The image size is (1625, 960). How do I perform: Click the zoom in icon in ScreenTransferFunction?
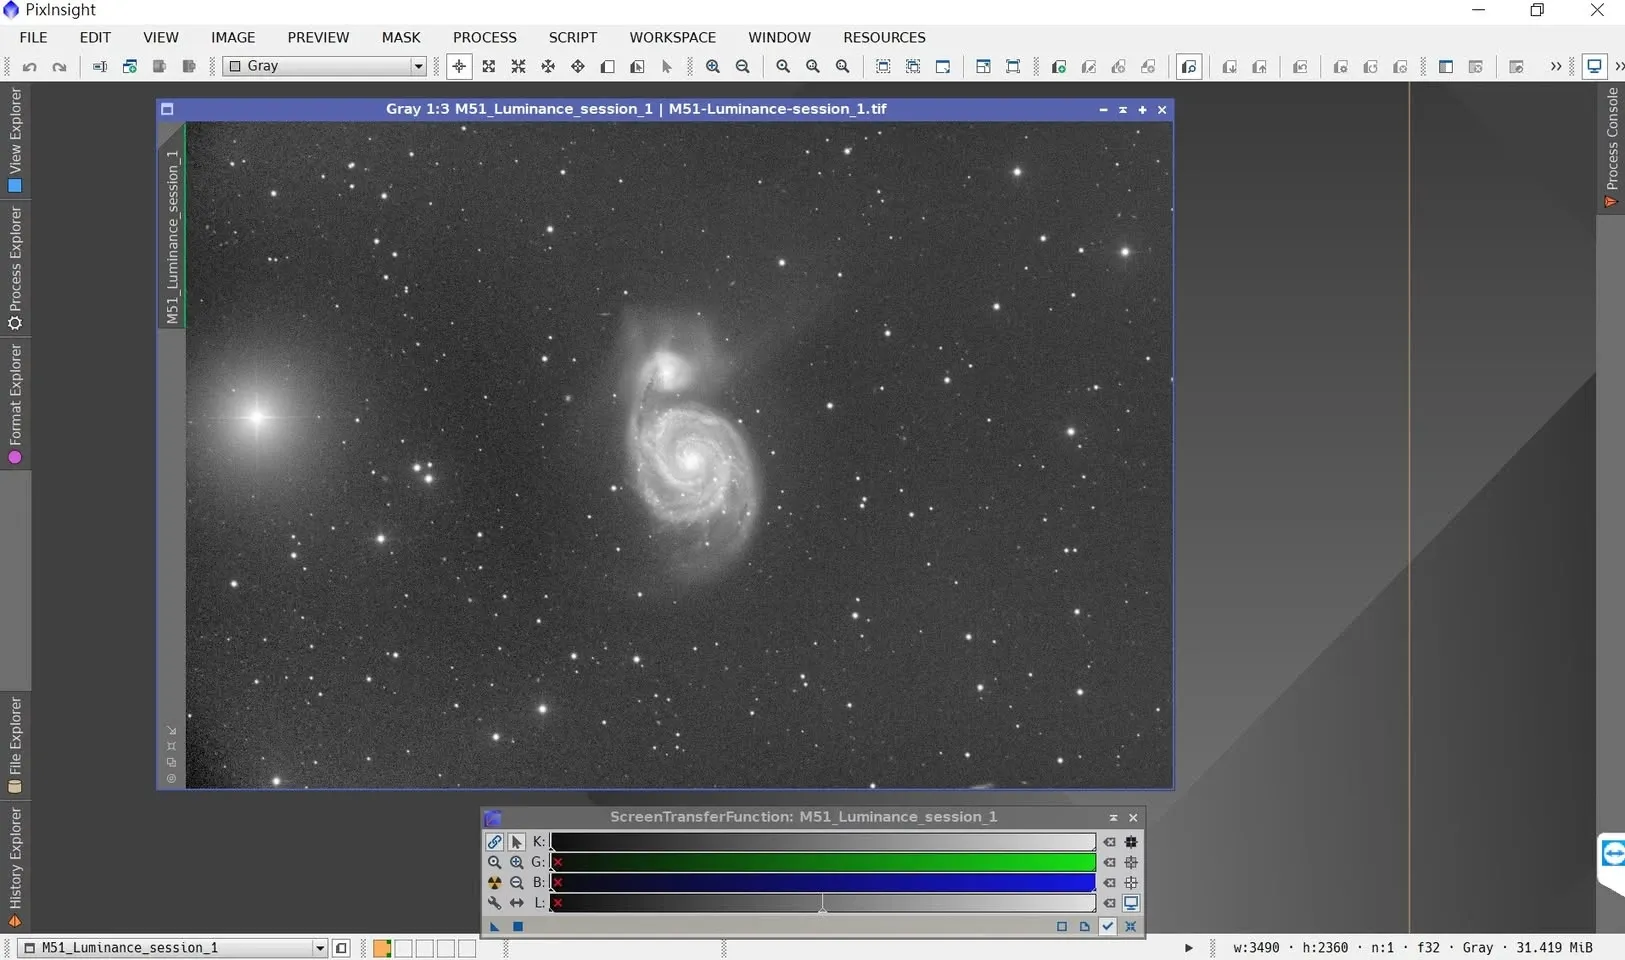coord(516,862)
